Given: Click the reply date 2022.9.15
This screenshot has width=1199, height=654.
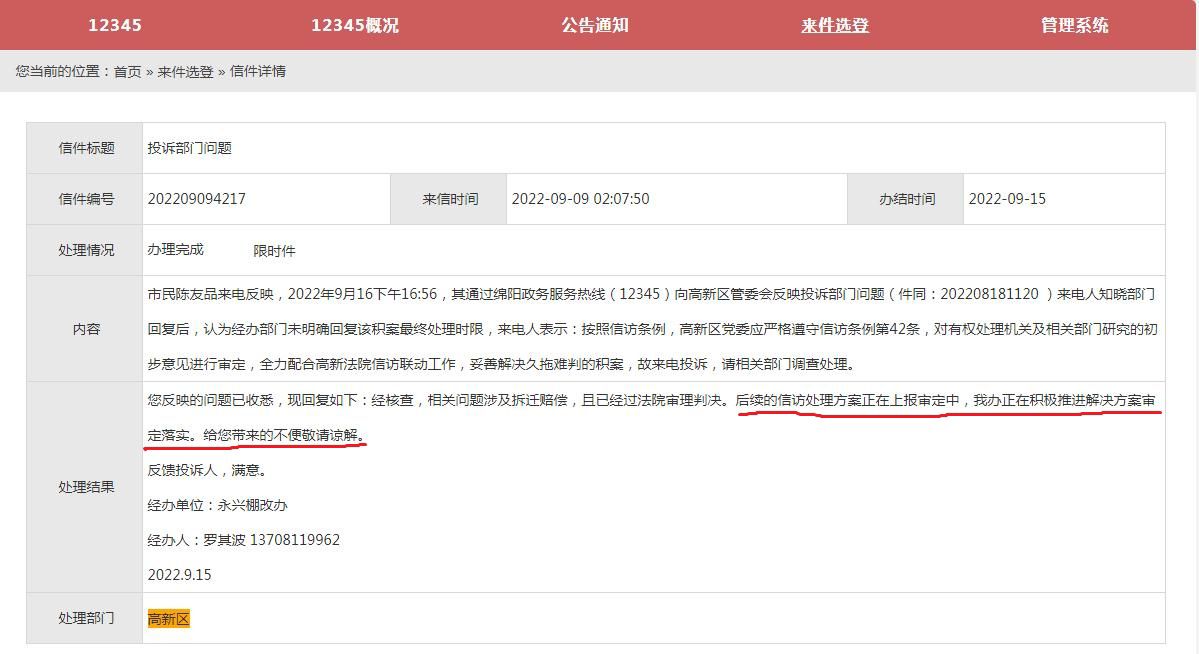Looking at the screenshot, I should (x=179, y=575).
